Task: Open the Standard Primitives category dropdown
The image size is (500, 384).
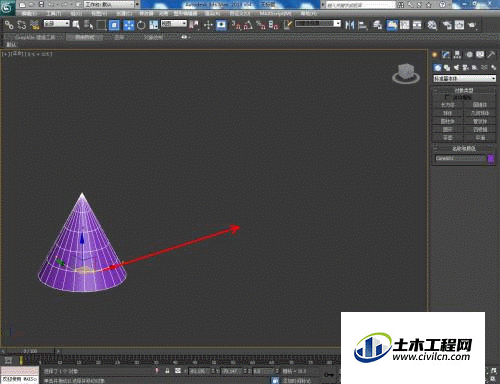Action: [464, 79]
